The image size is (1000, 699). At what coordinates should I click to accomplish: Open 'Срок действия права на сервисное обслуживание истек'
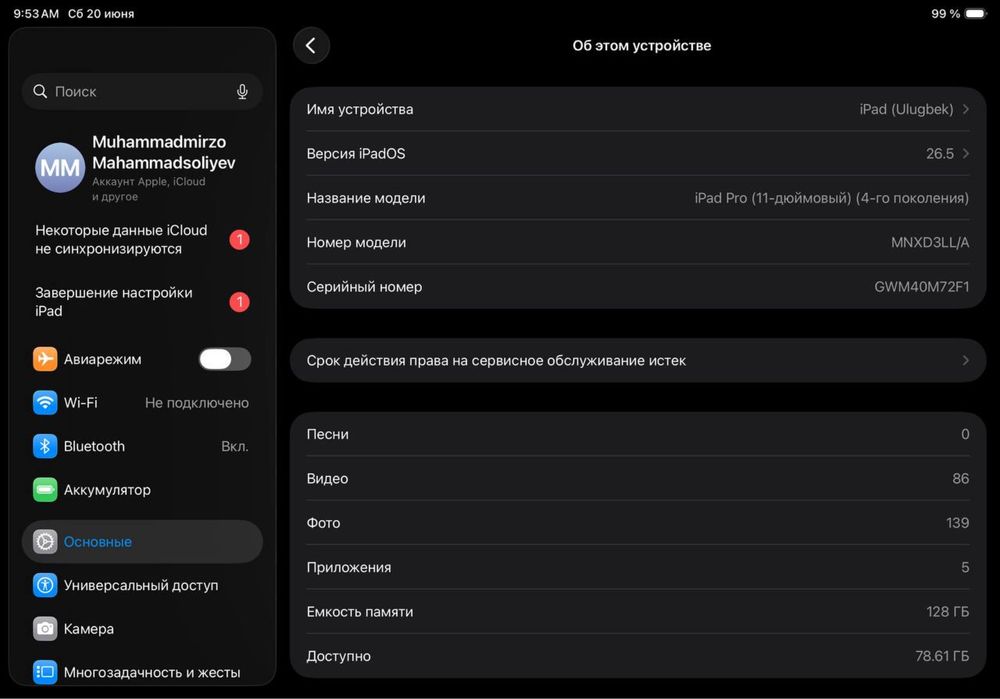638,360
